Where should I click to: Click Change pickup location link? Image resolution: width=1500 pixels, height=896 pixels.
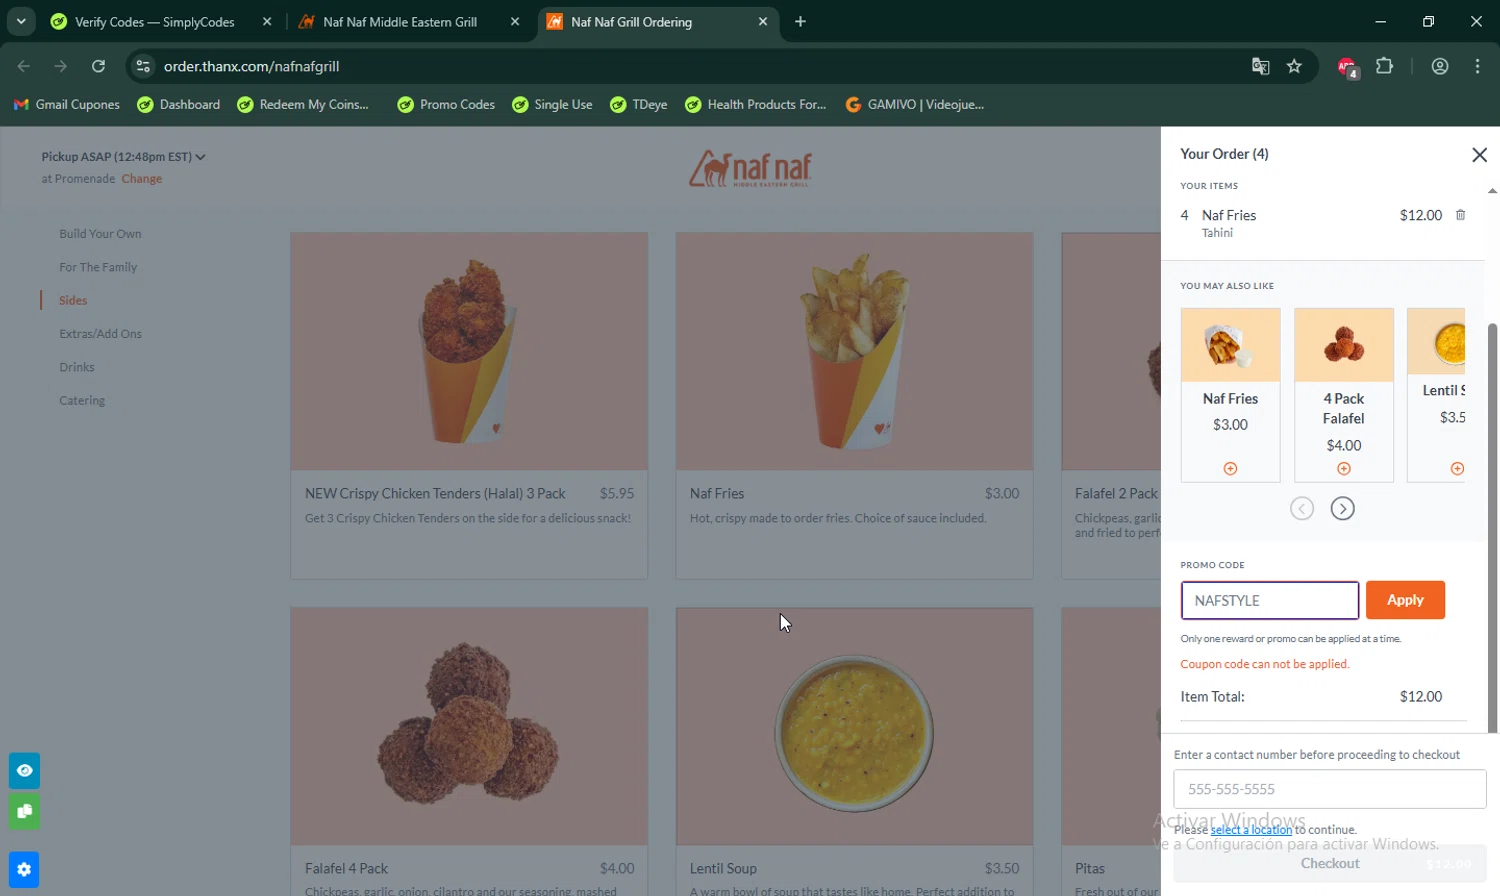pyautogui.click(x=142, y=179)
